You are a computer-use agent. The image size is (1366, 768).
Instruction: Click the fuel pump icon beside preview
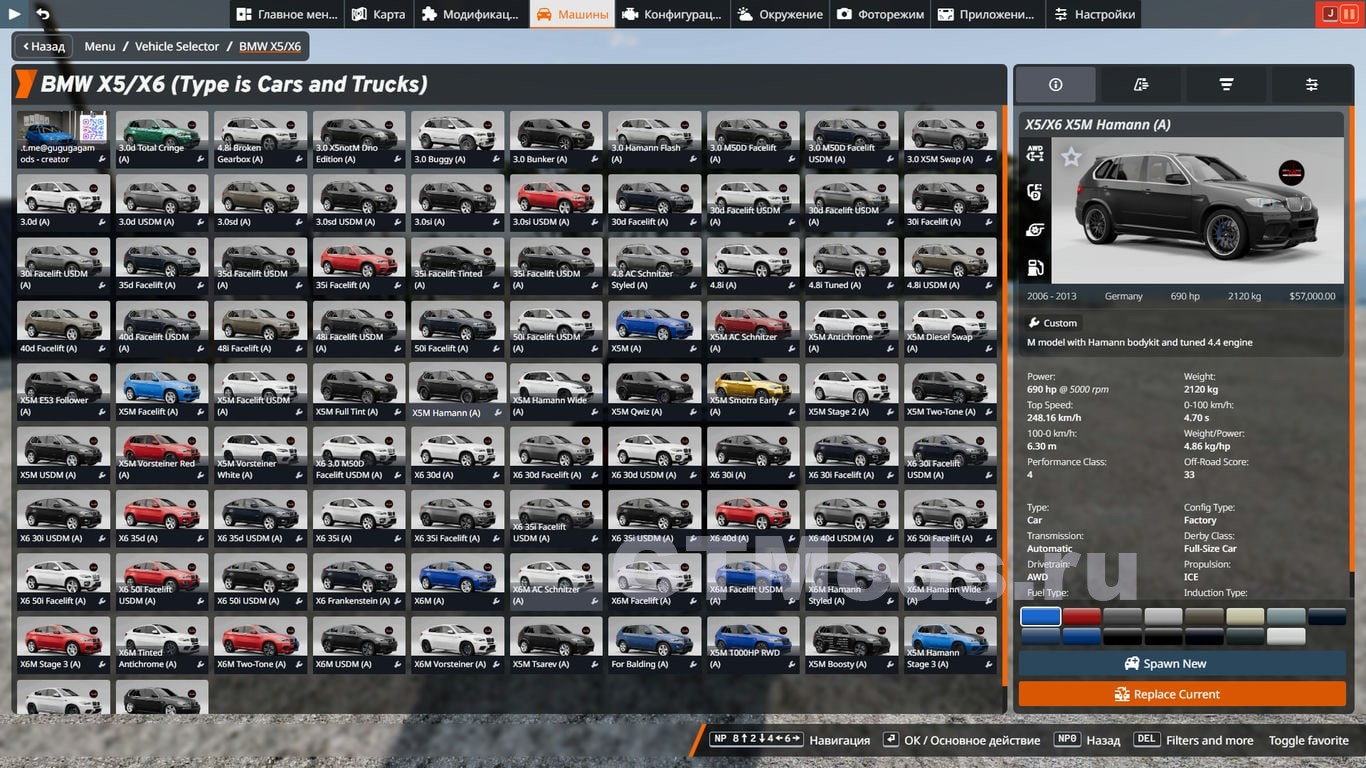point(1035,267)
